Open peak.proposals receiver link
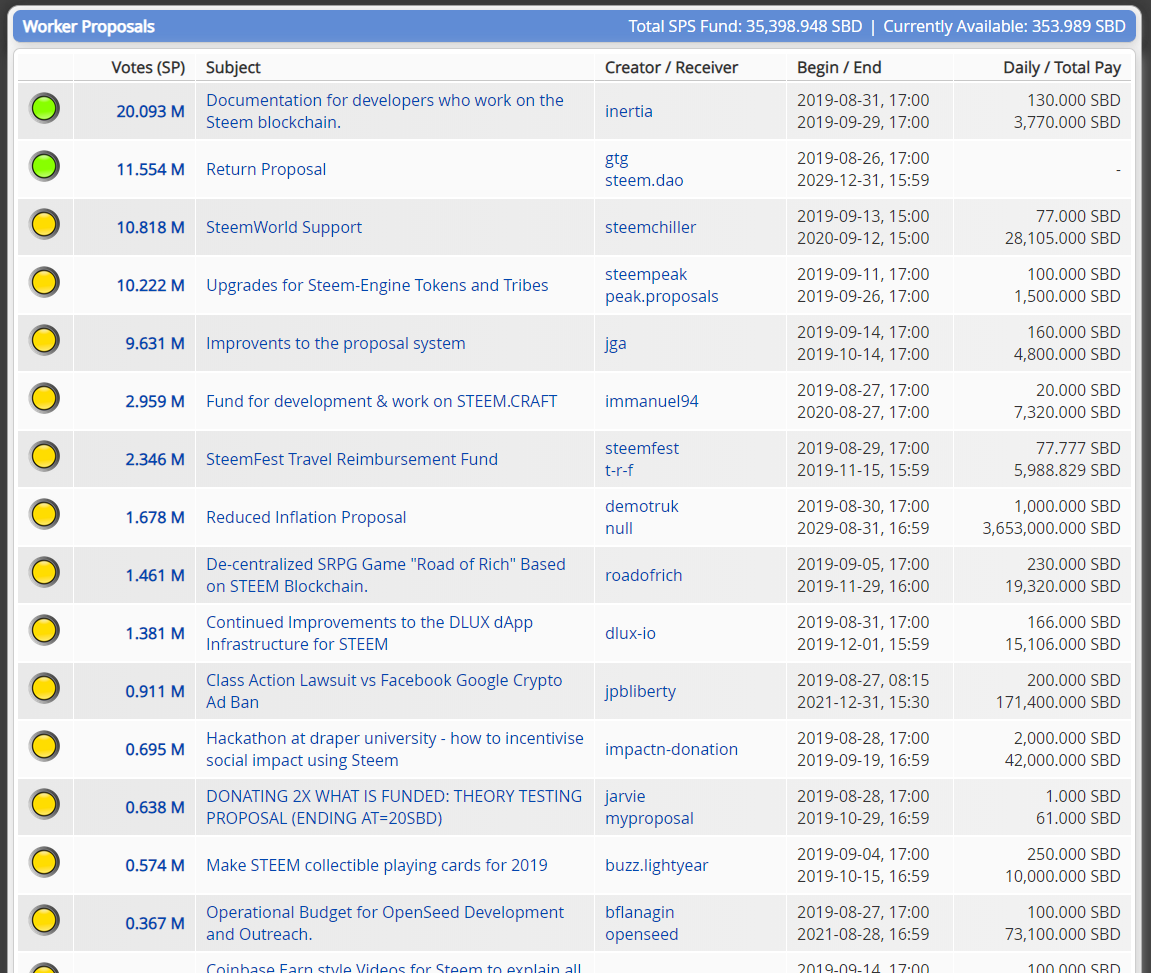1151x973 pixels. point(661,296)
